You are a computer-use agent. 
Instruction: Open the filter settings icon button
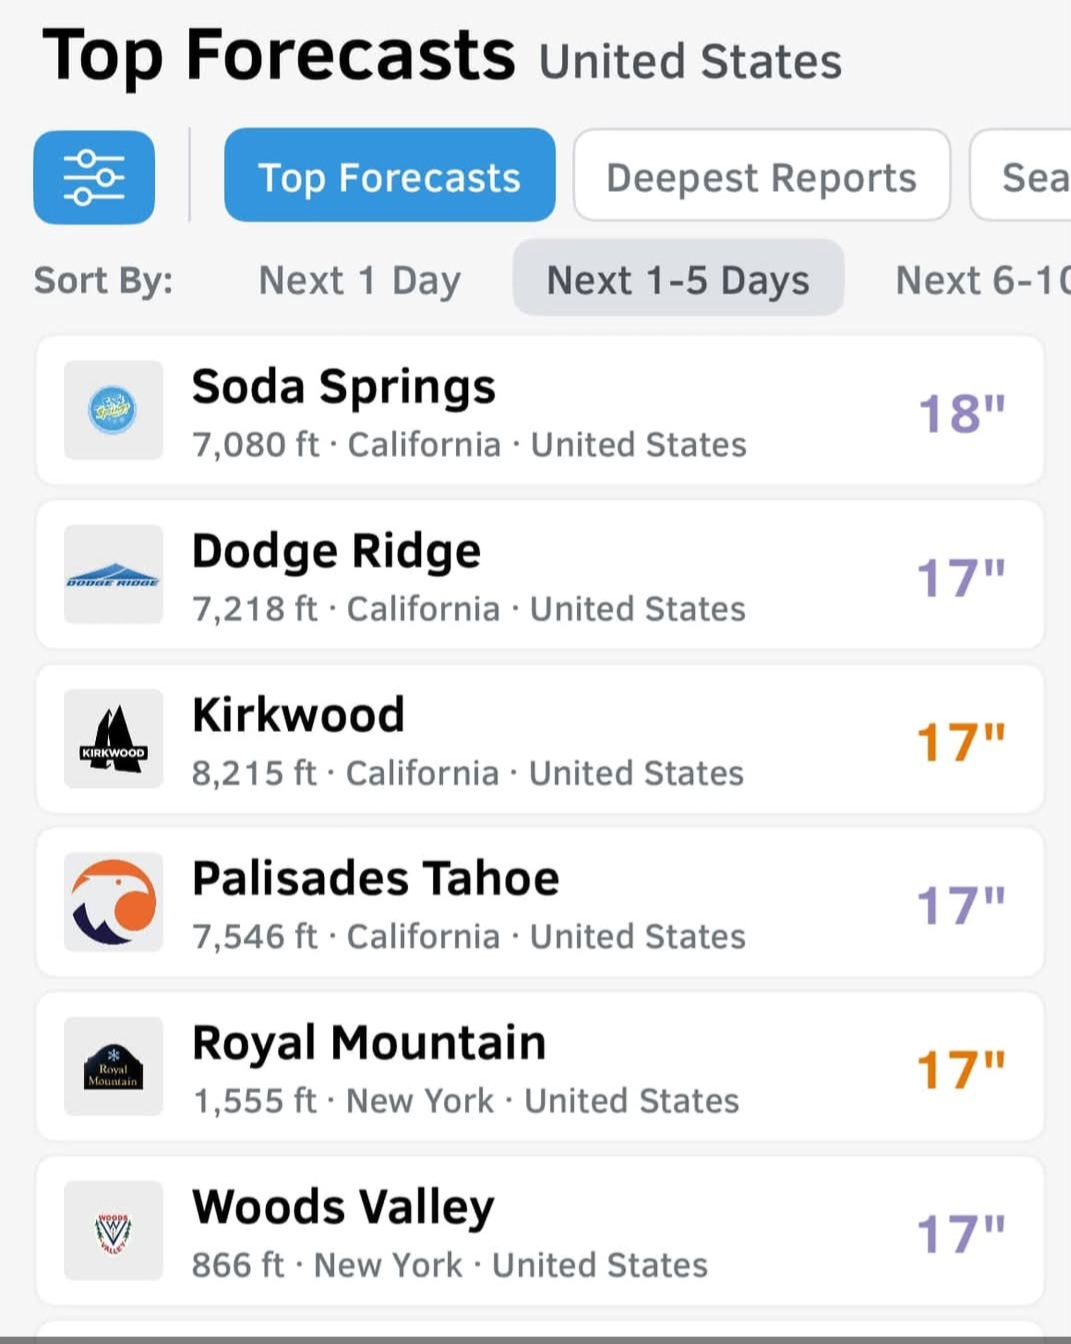(x=94, y=177)
